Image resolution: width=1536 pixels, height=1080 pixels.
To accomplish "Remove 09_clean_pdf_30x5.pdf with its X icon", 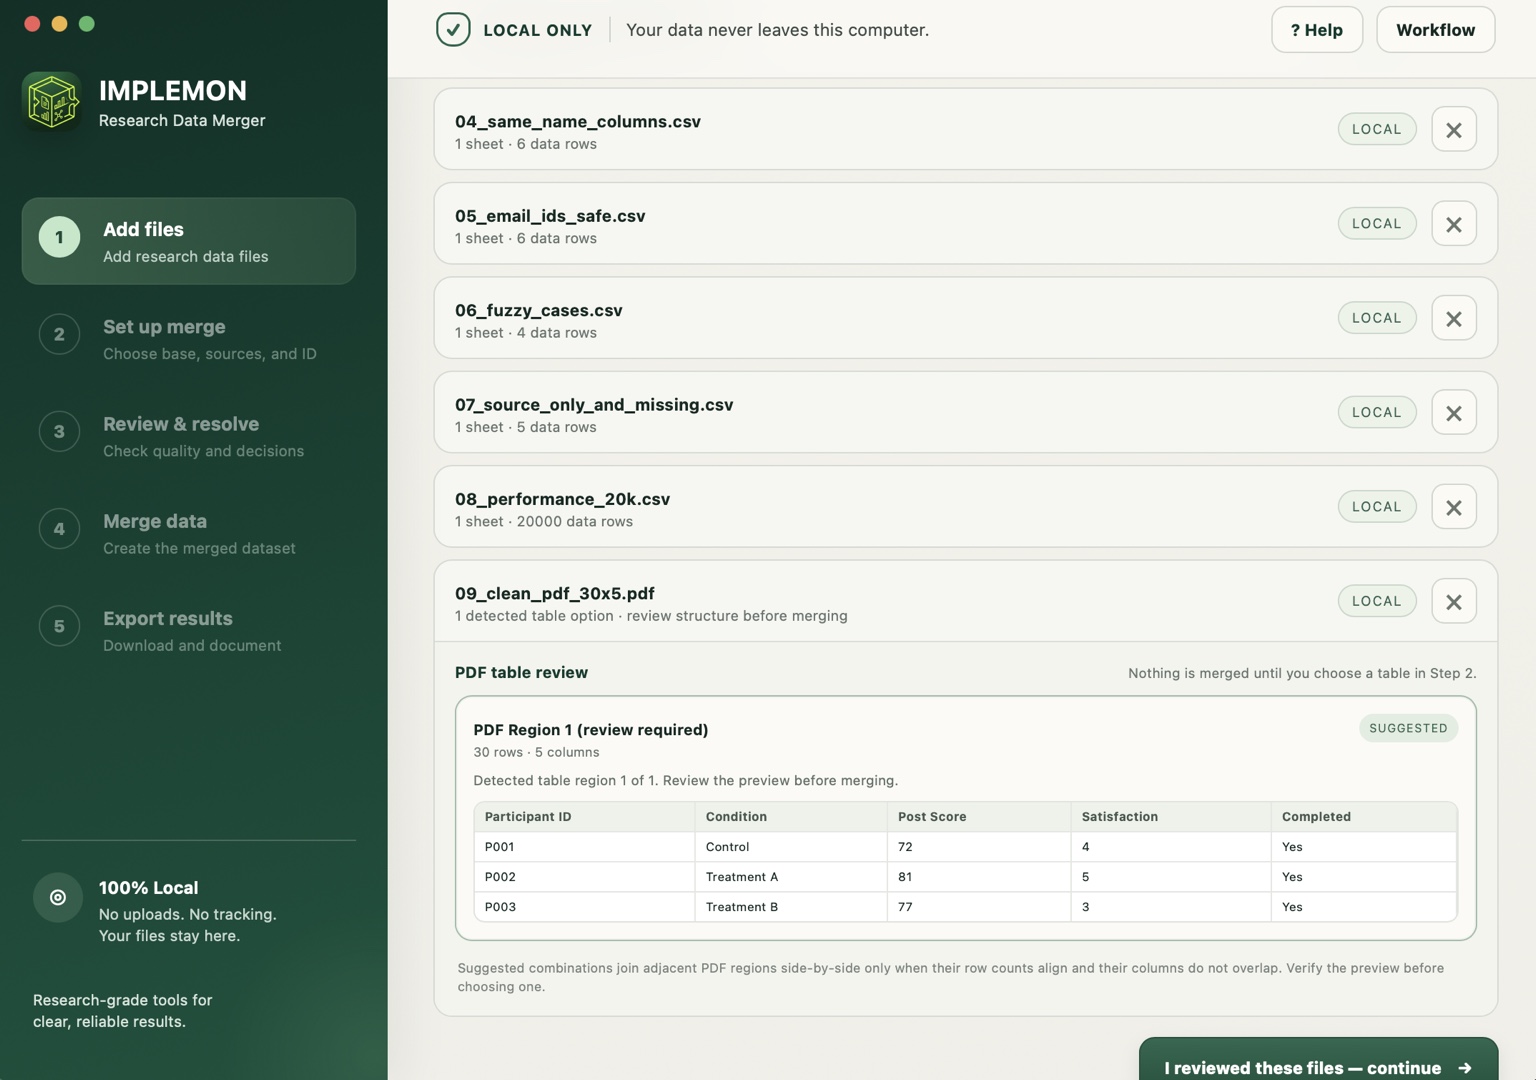I will pyautogui.click(x=1454, y=601).
